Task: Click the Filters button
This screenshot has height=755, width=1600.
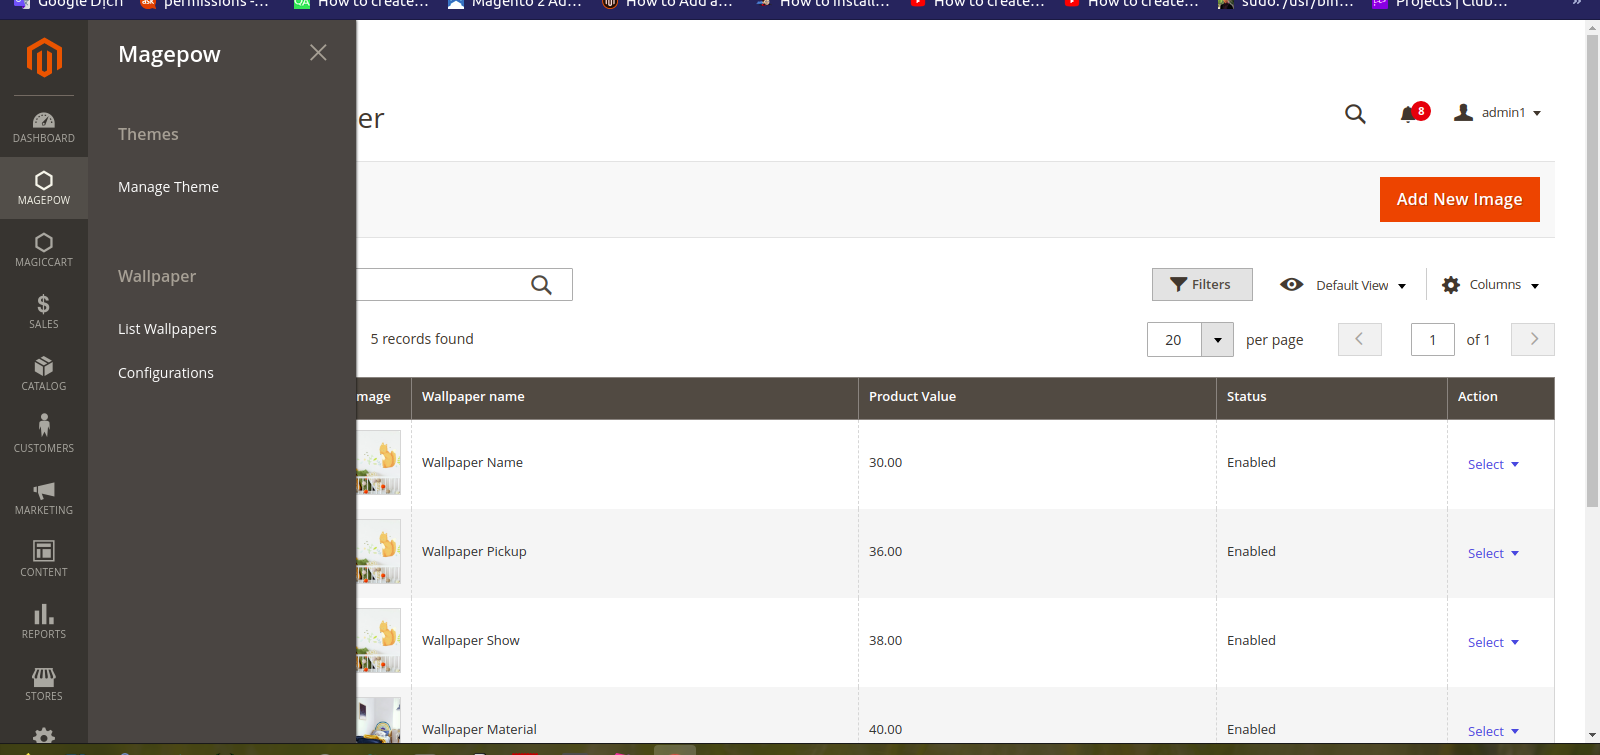Action: (1202, 285)
